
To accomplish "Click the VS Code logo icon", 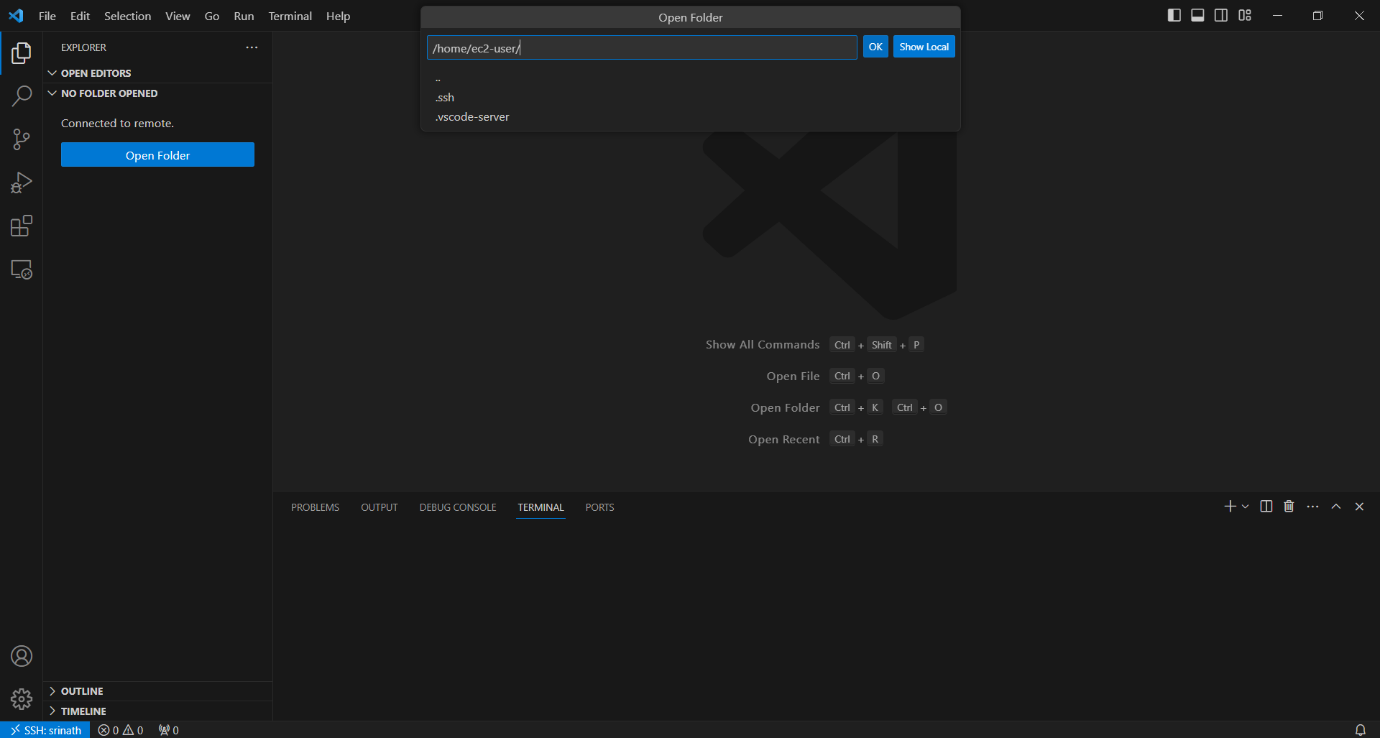I will [x=16, y=16].
